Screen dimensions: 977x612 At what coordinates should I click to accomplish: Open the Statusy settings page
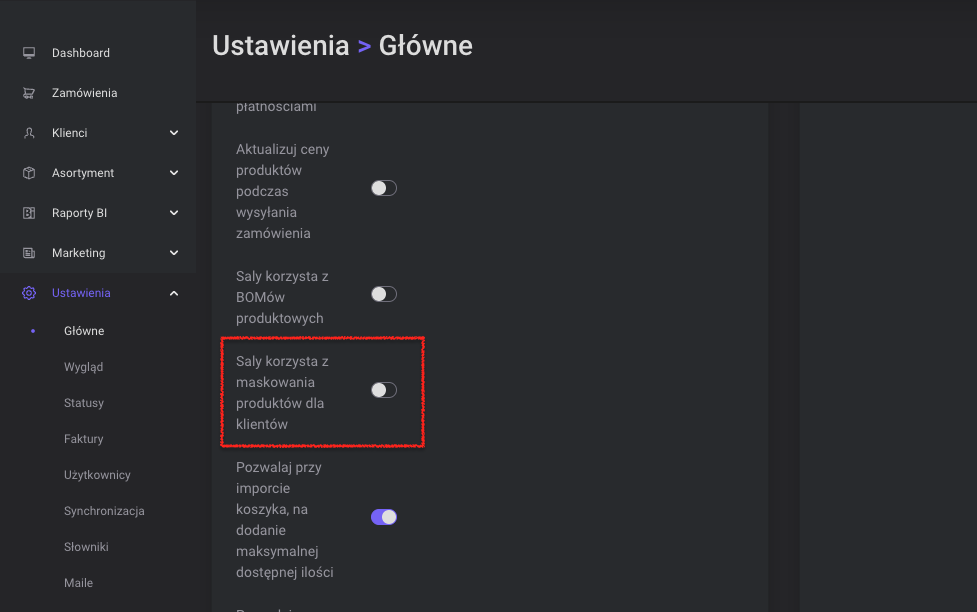[x=83, y=402]
